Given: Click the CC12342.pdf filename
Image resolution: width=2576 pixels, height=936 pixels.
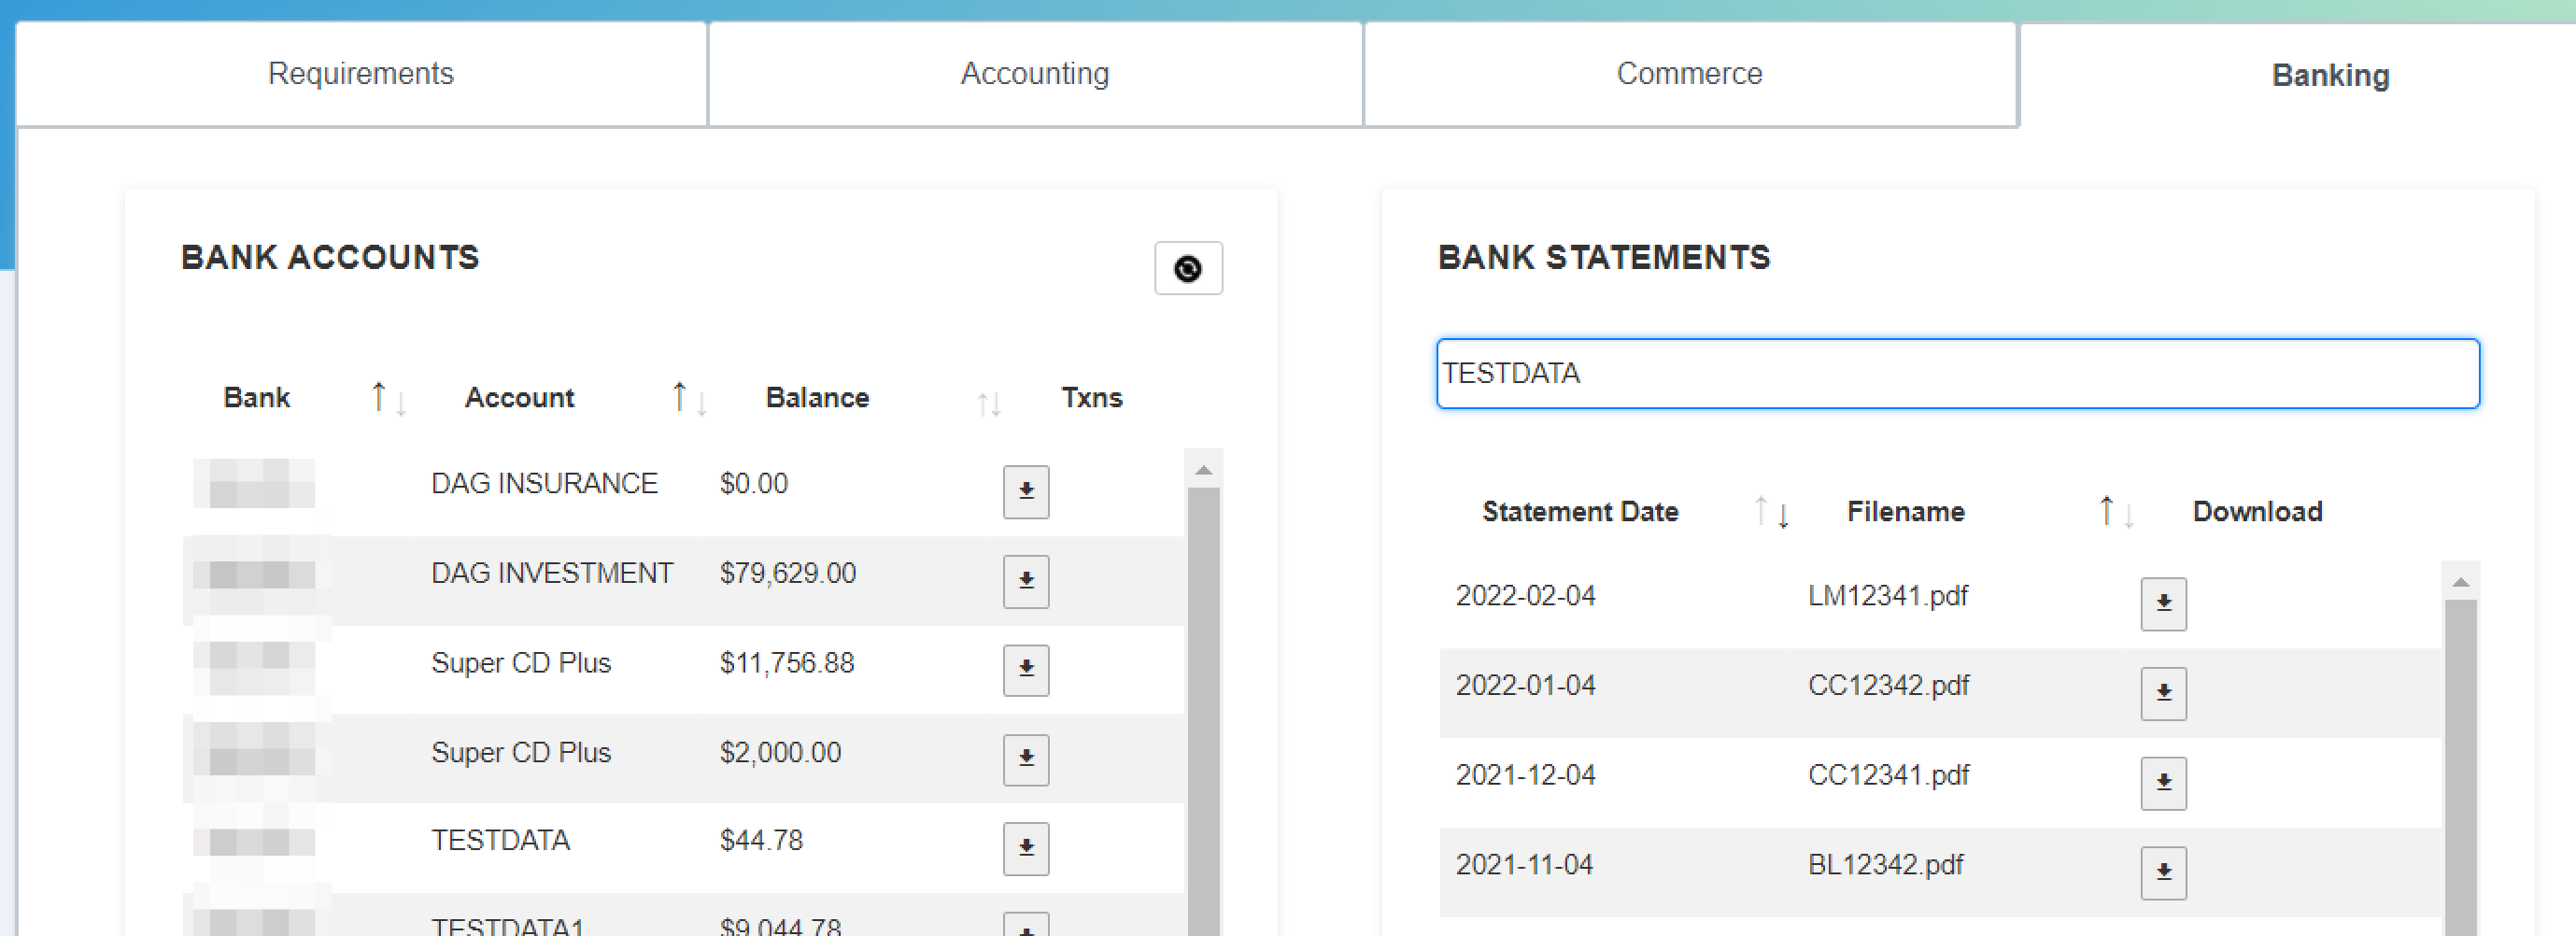Looking at the screenshot, I should click(x=1888, y=686).
